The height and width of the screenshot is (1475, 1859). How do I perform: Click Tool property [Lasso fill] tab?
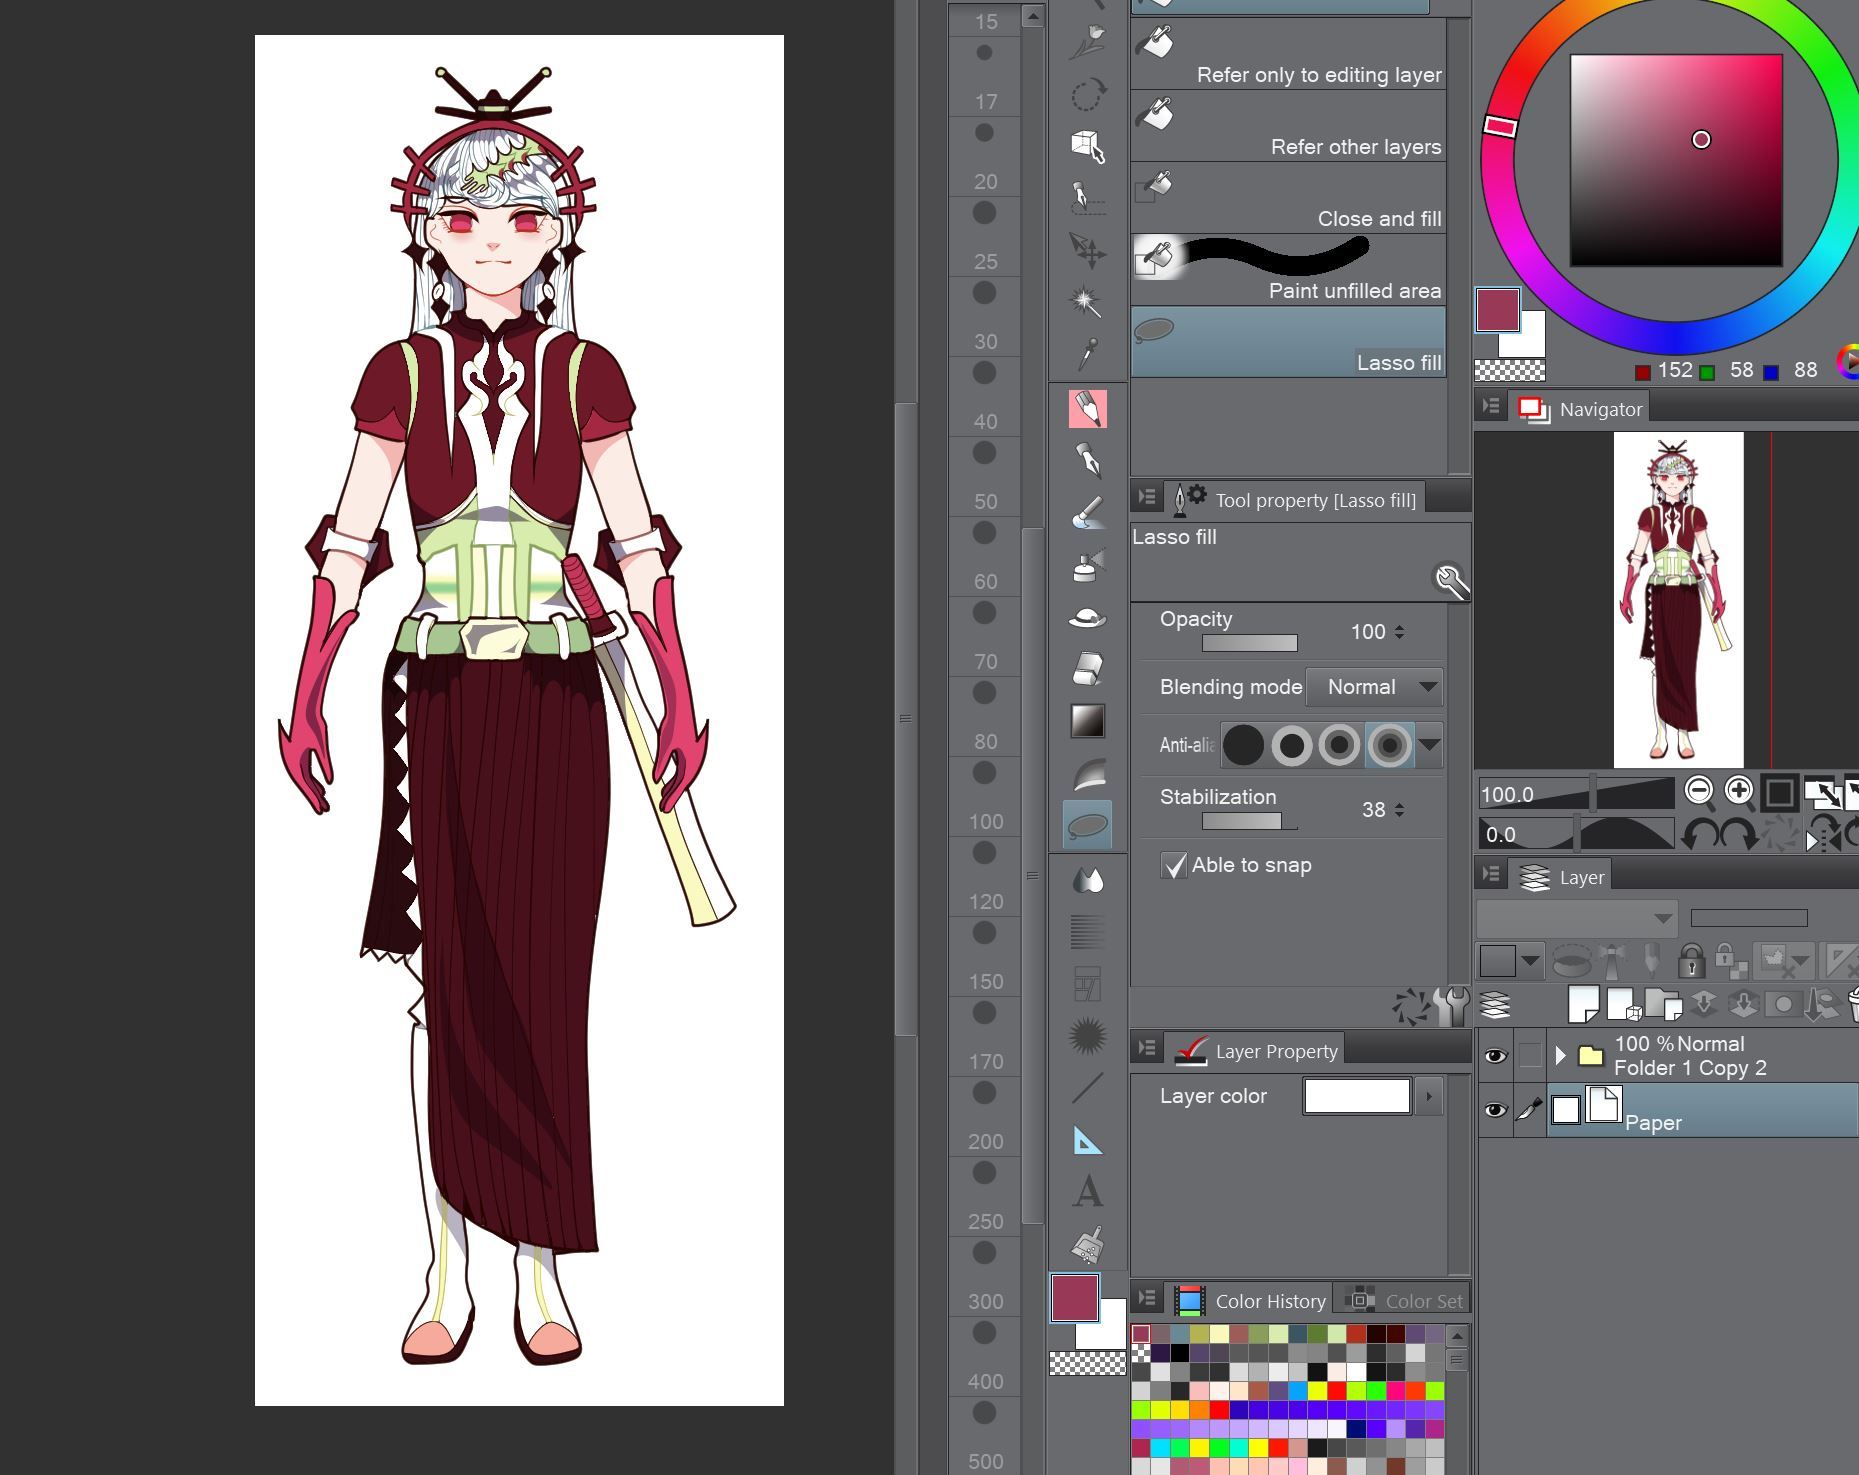pyautogui.click(x=1294, y=500)
